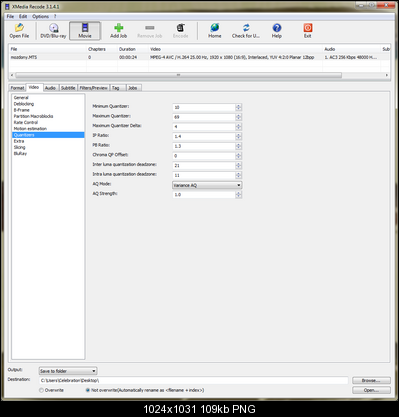Open the Edit menu

pyautogui.click(x=23, y=16)
